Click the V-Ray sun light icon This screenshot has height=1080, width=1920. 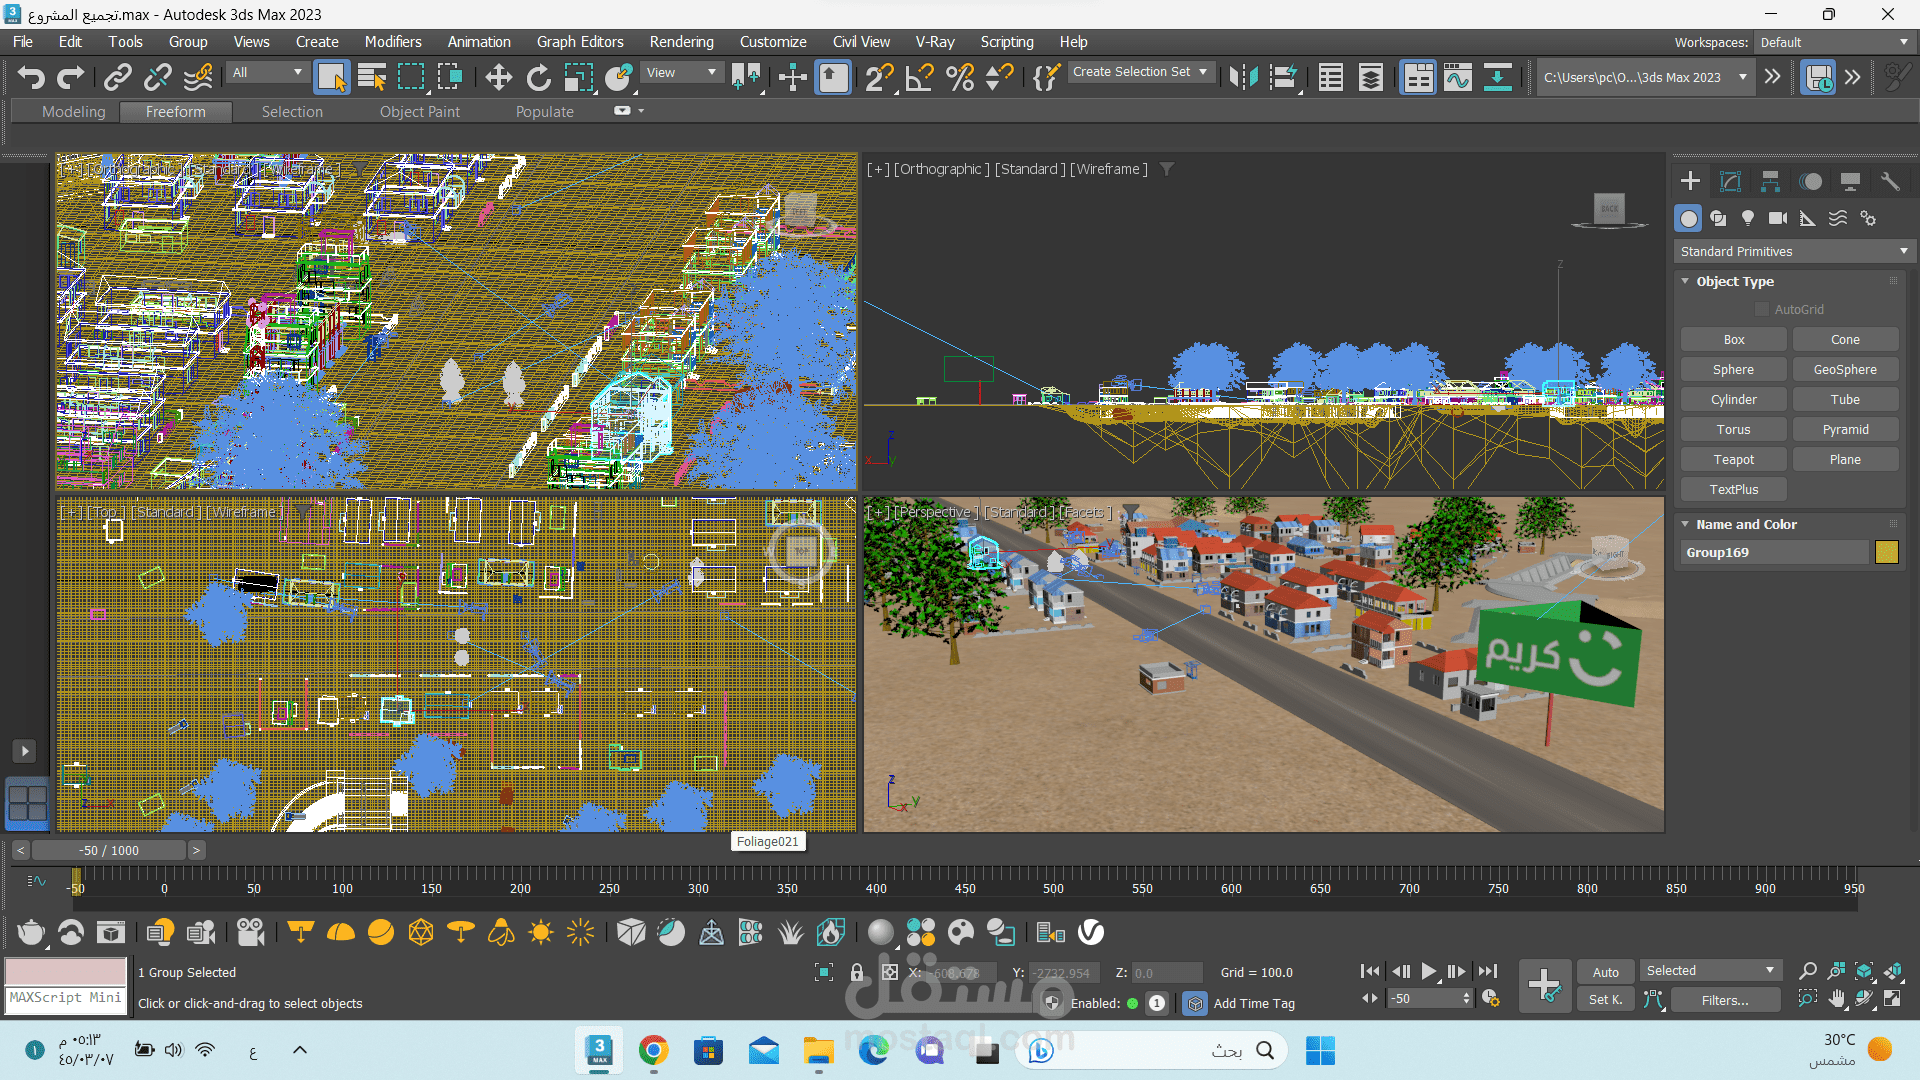point(541,933)
